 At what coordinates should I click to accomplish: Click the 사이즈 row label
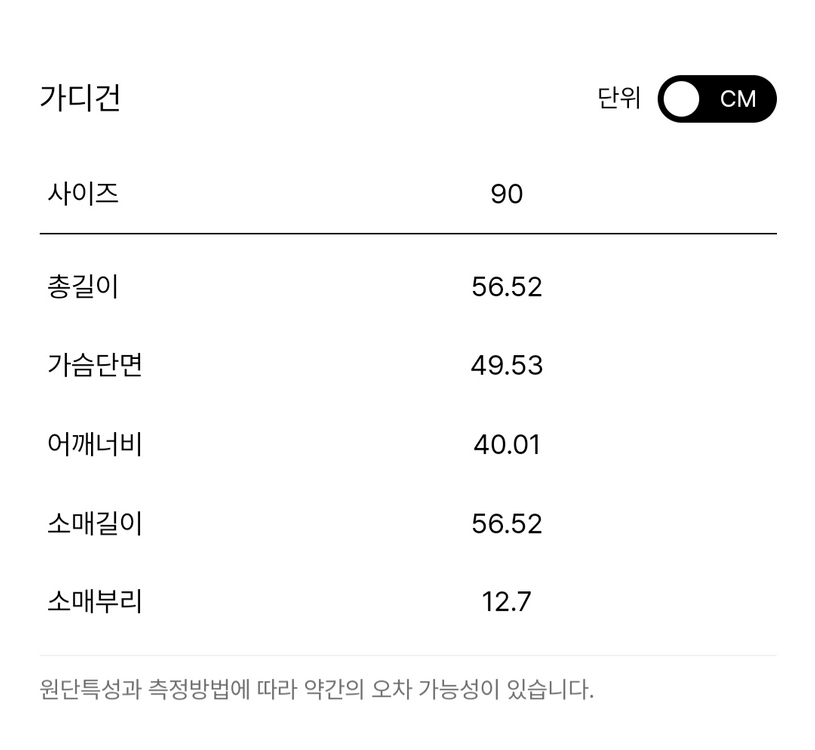tap(84, 194)
